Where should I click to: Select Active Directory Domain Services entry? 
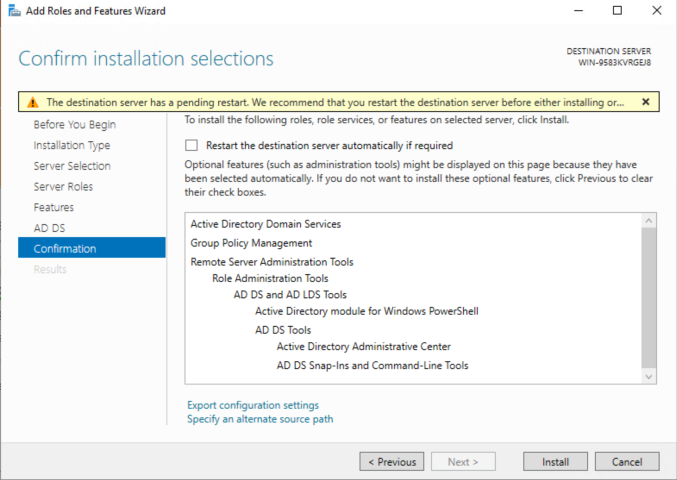(266, 224)
